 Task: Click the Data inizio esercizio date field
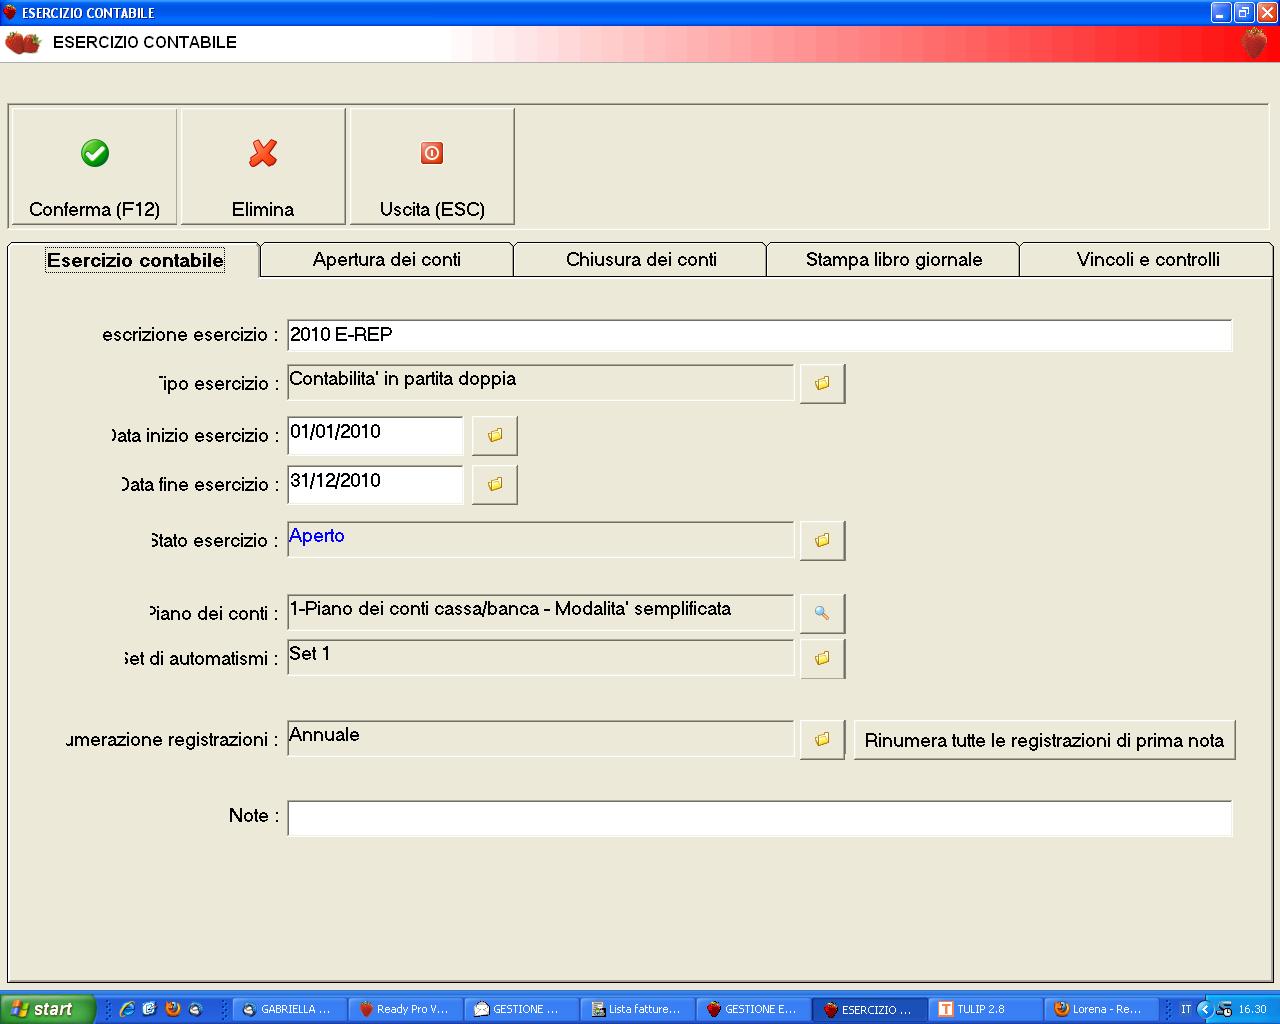coord(375,435)
